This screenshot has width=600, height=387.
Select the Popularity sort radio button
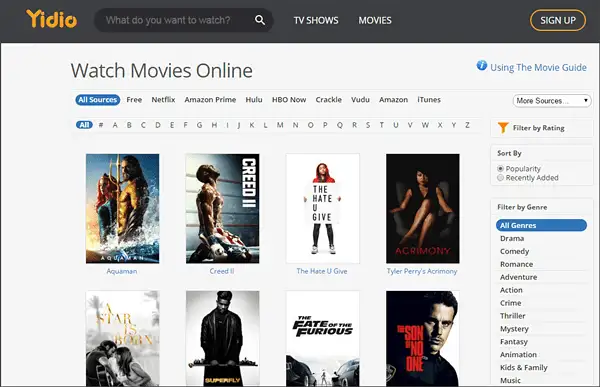[x=500, y=168]
